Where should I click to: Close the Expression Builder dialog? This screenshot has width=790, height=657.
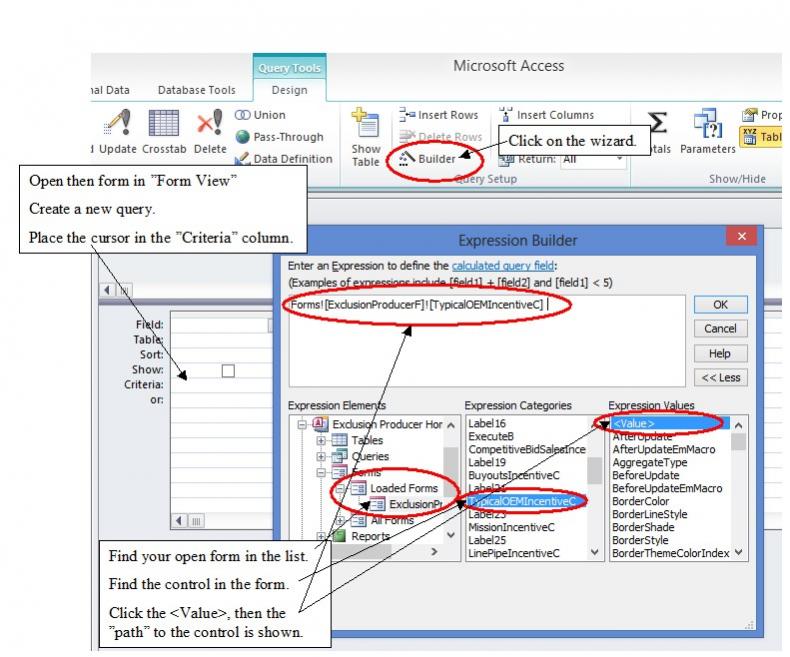tap(742, 236)
